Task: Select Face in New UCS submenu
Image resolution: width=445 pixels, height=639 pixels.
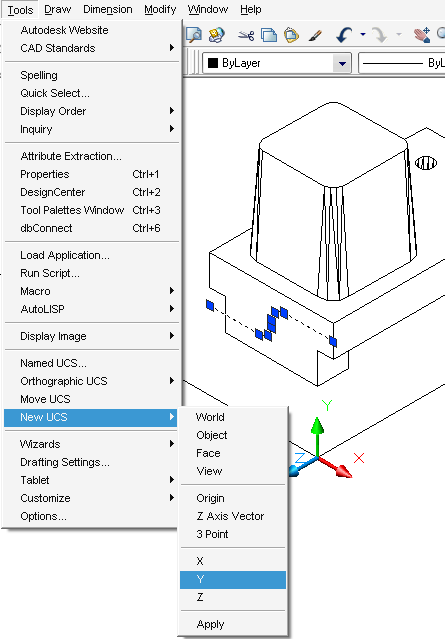Action: 233,453
